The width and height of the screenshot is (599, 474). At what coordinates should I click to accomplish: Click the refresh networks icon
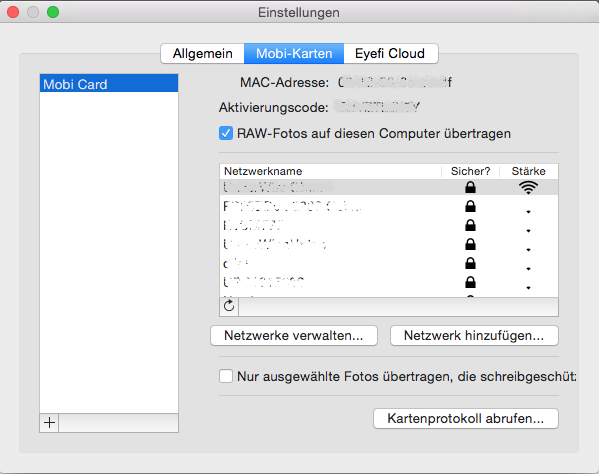[229, 306]
